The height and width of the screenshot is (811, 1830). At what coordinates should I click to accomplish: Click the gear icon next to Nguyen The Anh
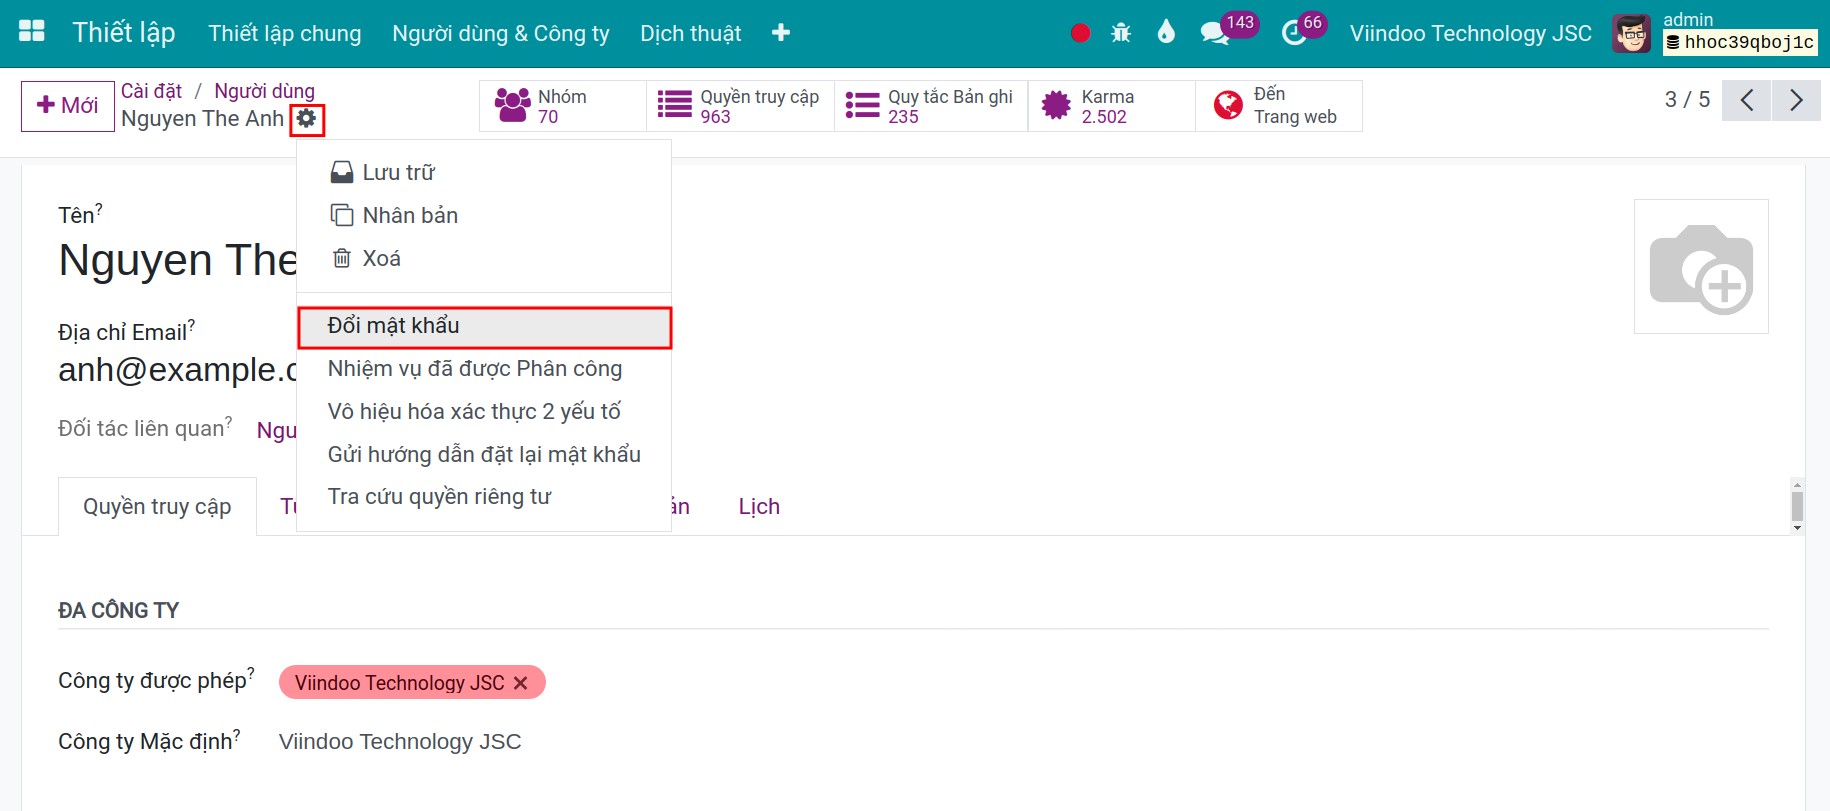[306, 119]
